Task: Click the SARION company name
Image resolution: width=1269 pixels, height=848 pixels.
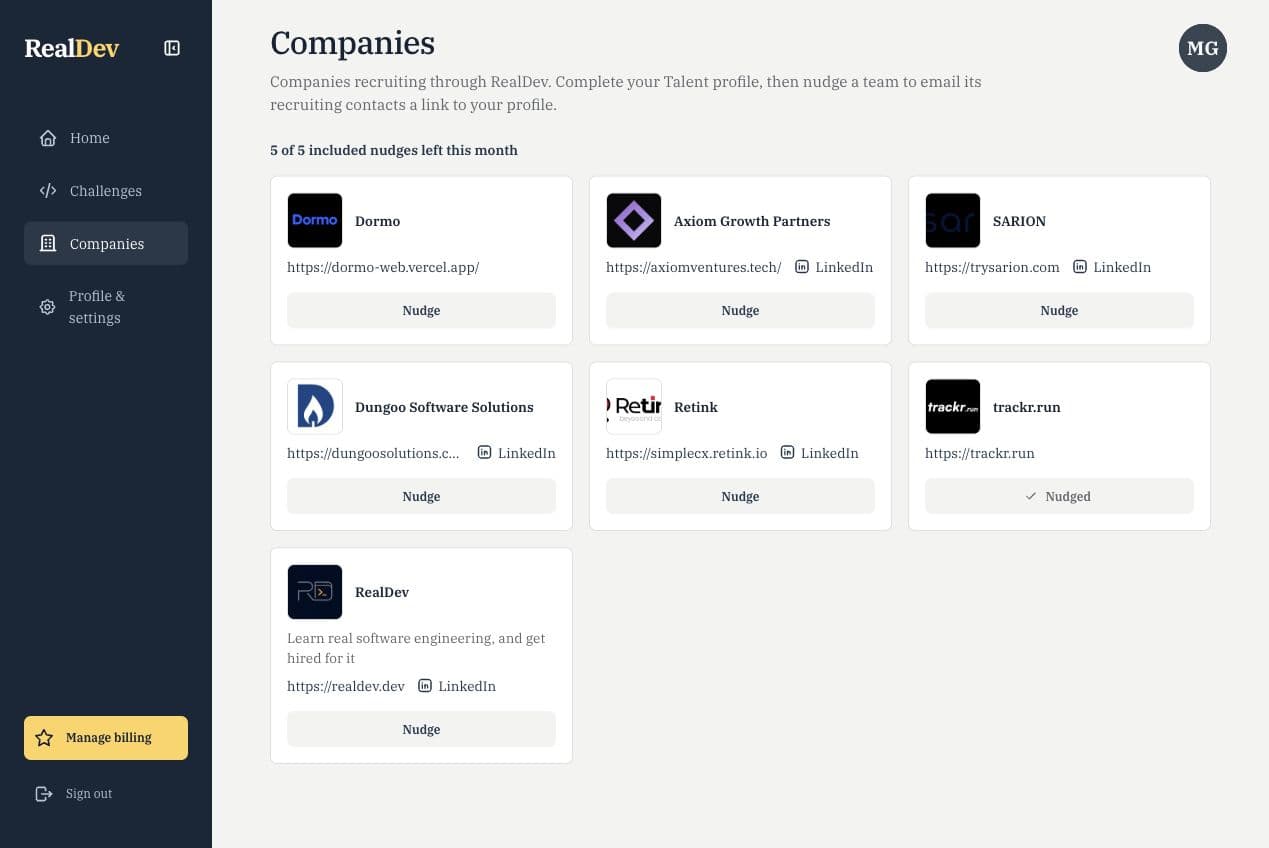Action: click(1019, 221)
